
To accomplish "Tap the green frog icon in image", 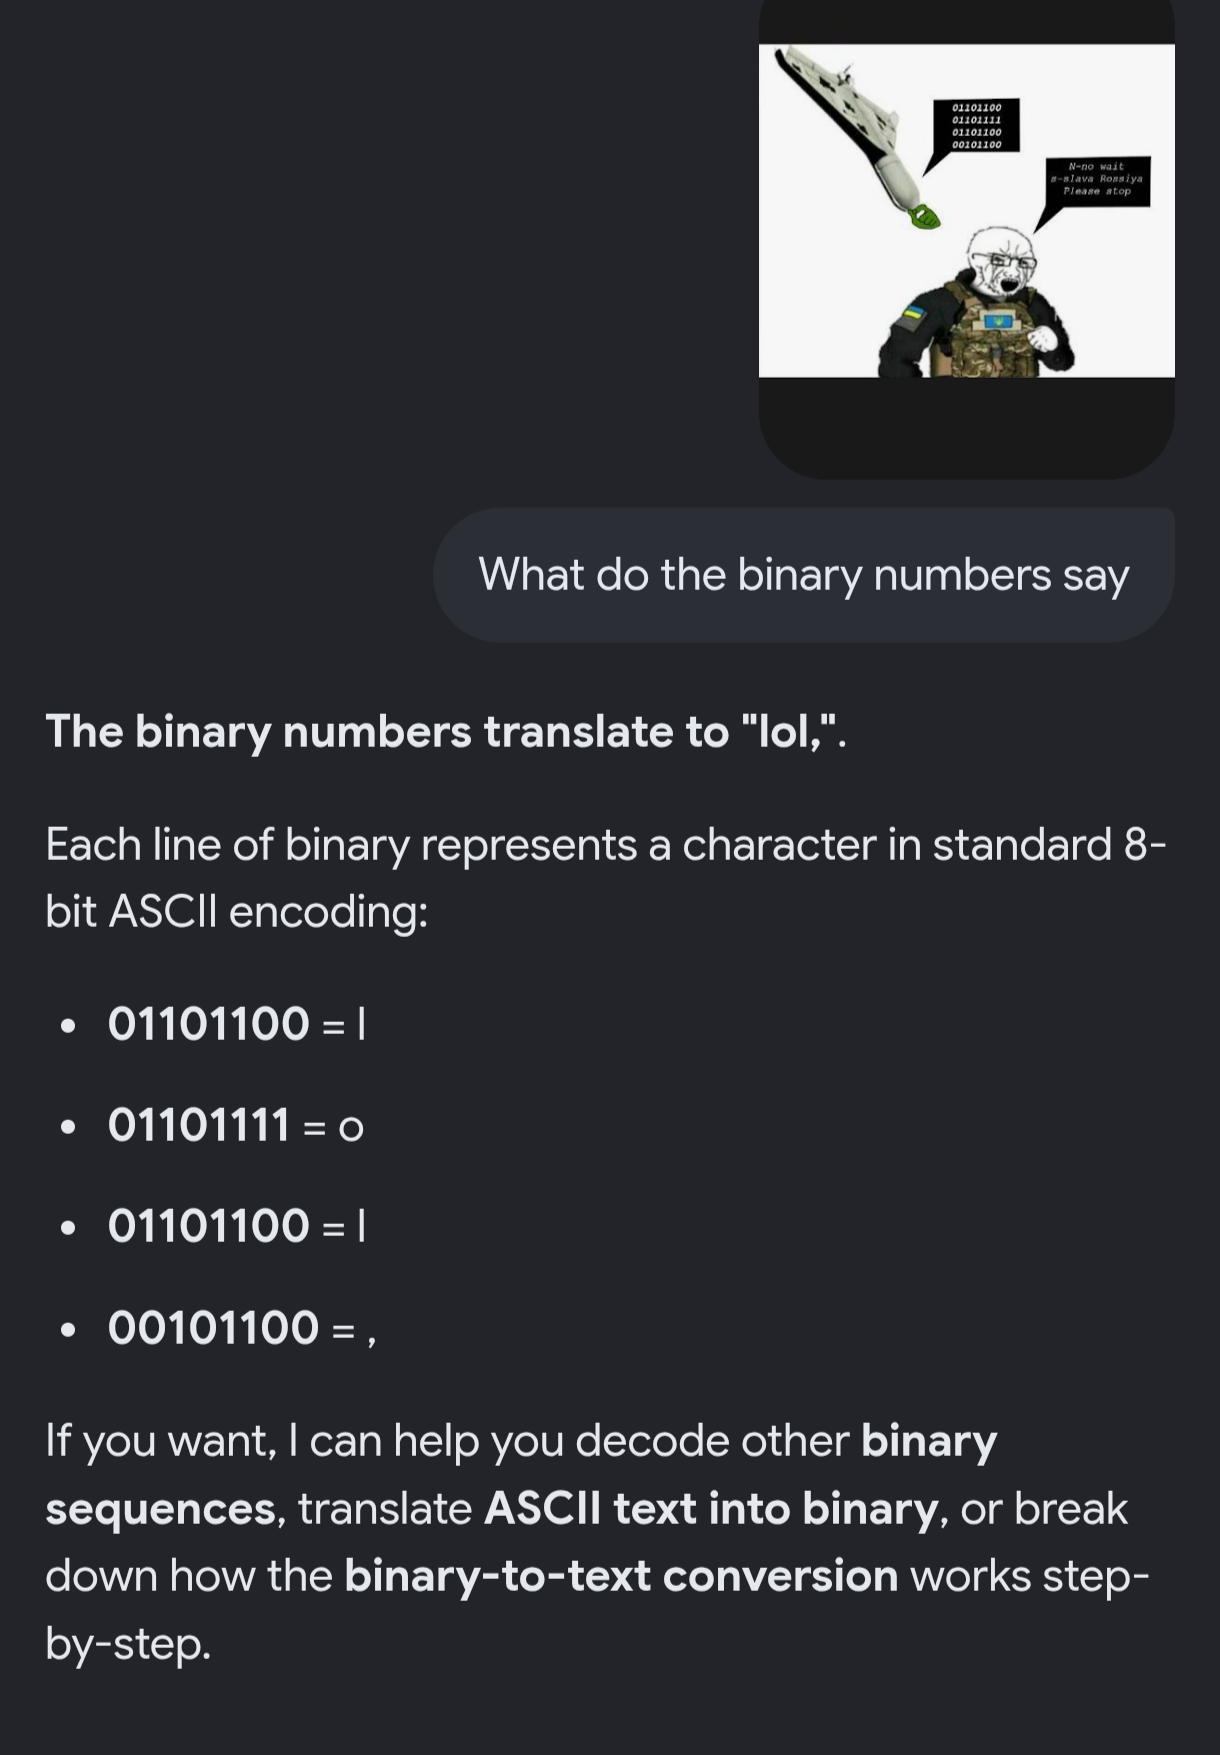I will coord(924,216).
